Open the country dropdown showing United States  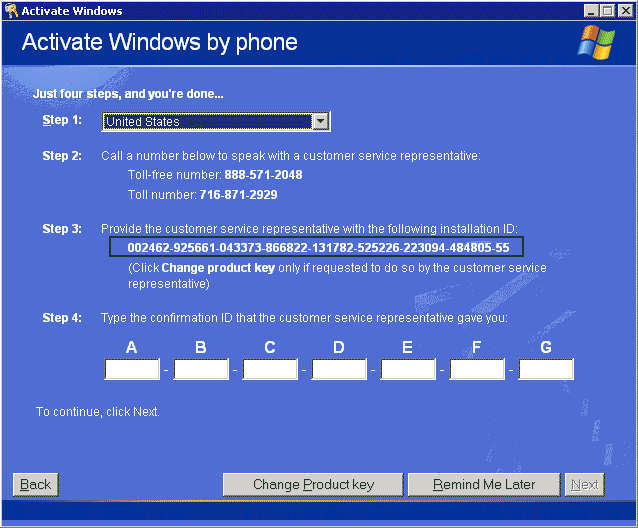216,122
